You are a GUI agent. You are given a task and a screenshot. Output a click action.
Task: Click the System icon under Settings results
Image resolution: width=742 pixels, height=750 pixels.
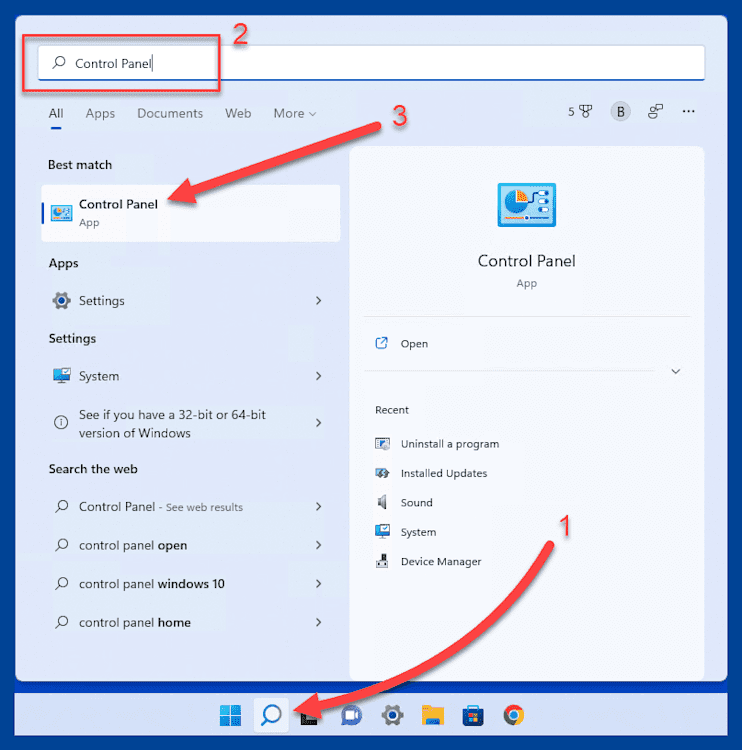pos(62,376)
